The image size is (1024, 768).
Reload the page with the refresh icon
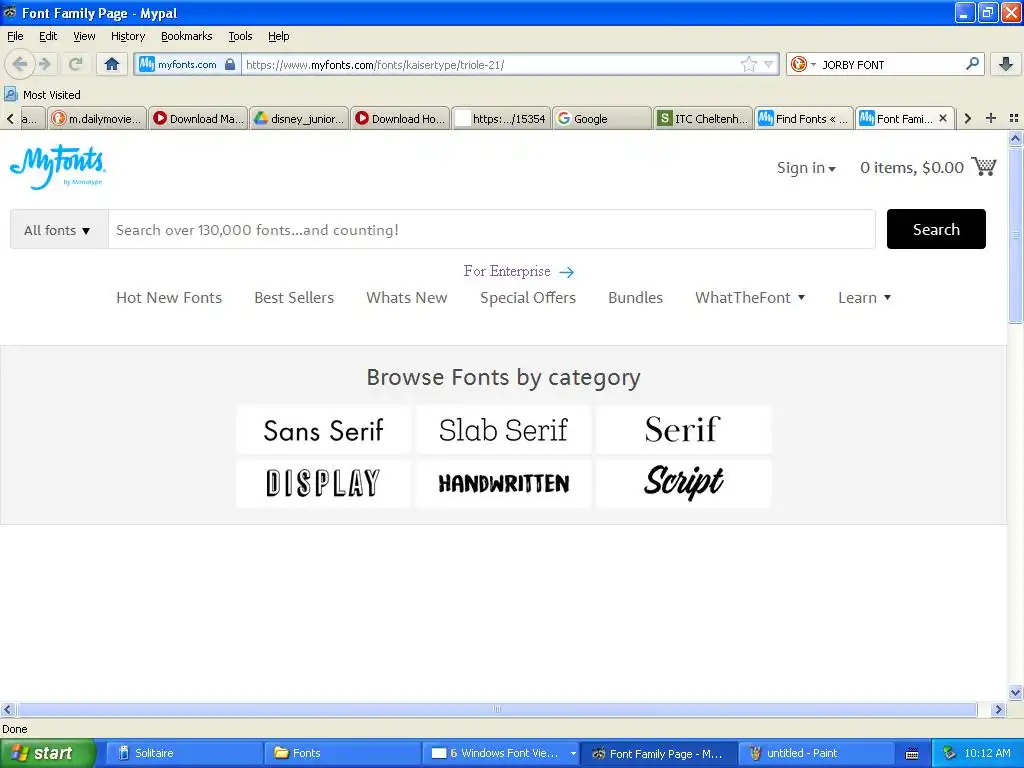tap(75, 64)
